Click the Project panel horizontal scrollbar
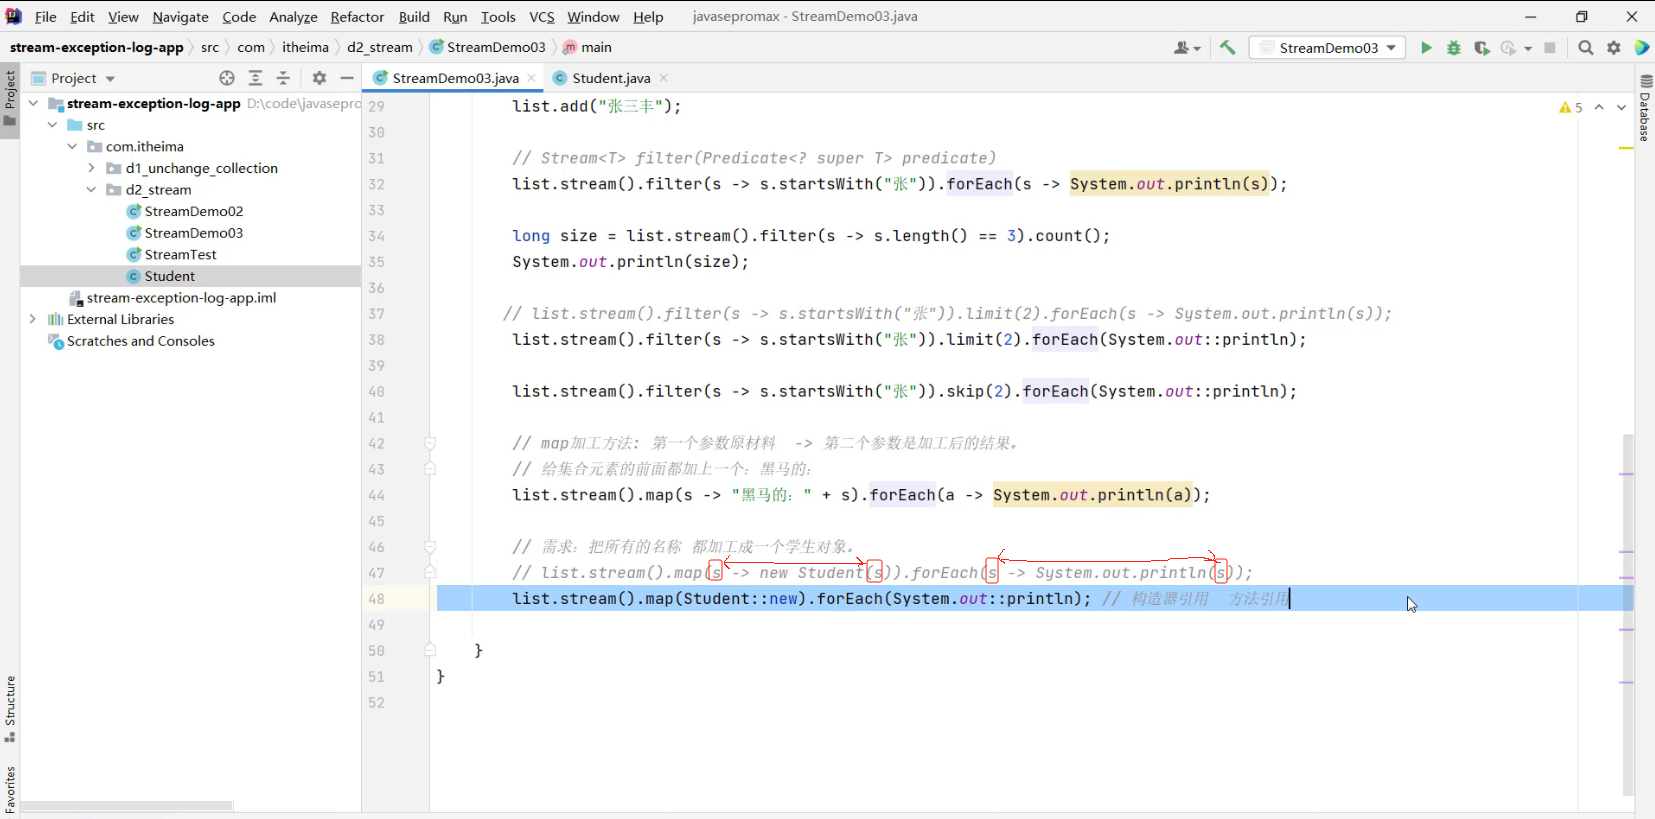 [x=127, y=806]
